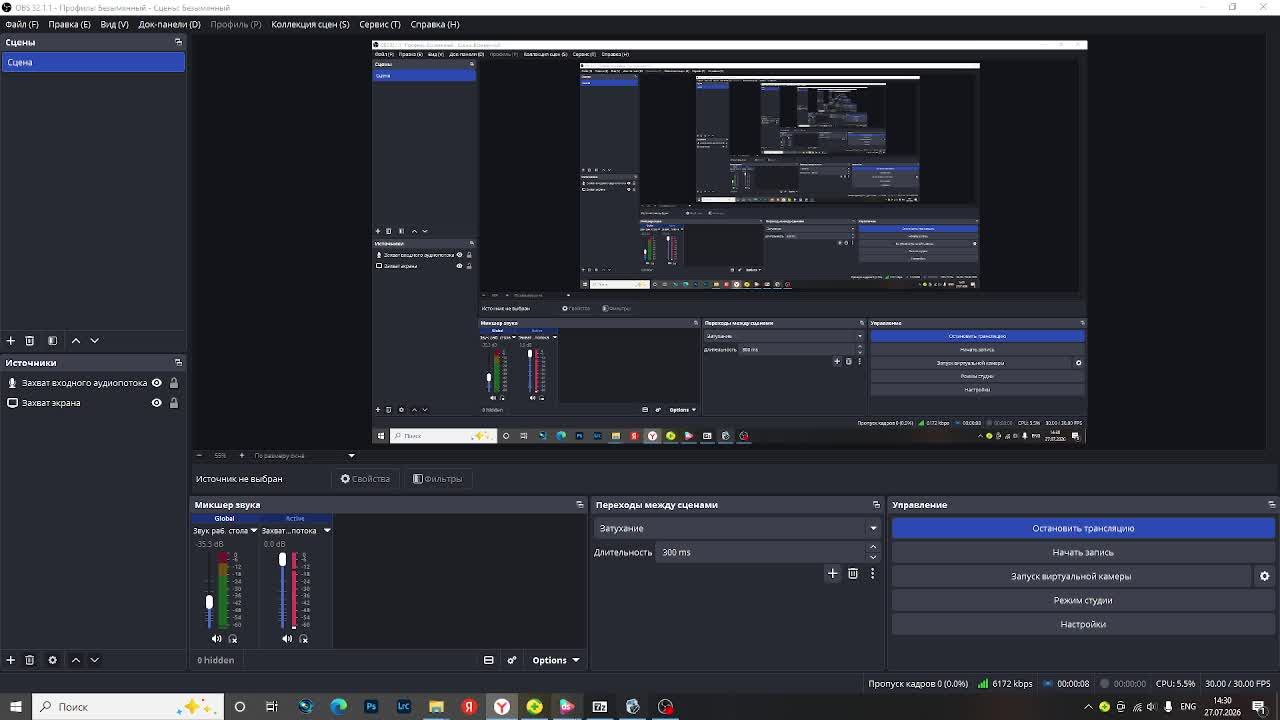Open desktop audio channel dropdown menu
This screenshot has width=1280, height=720.
tap(253, 531)
